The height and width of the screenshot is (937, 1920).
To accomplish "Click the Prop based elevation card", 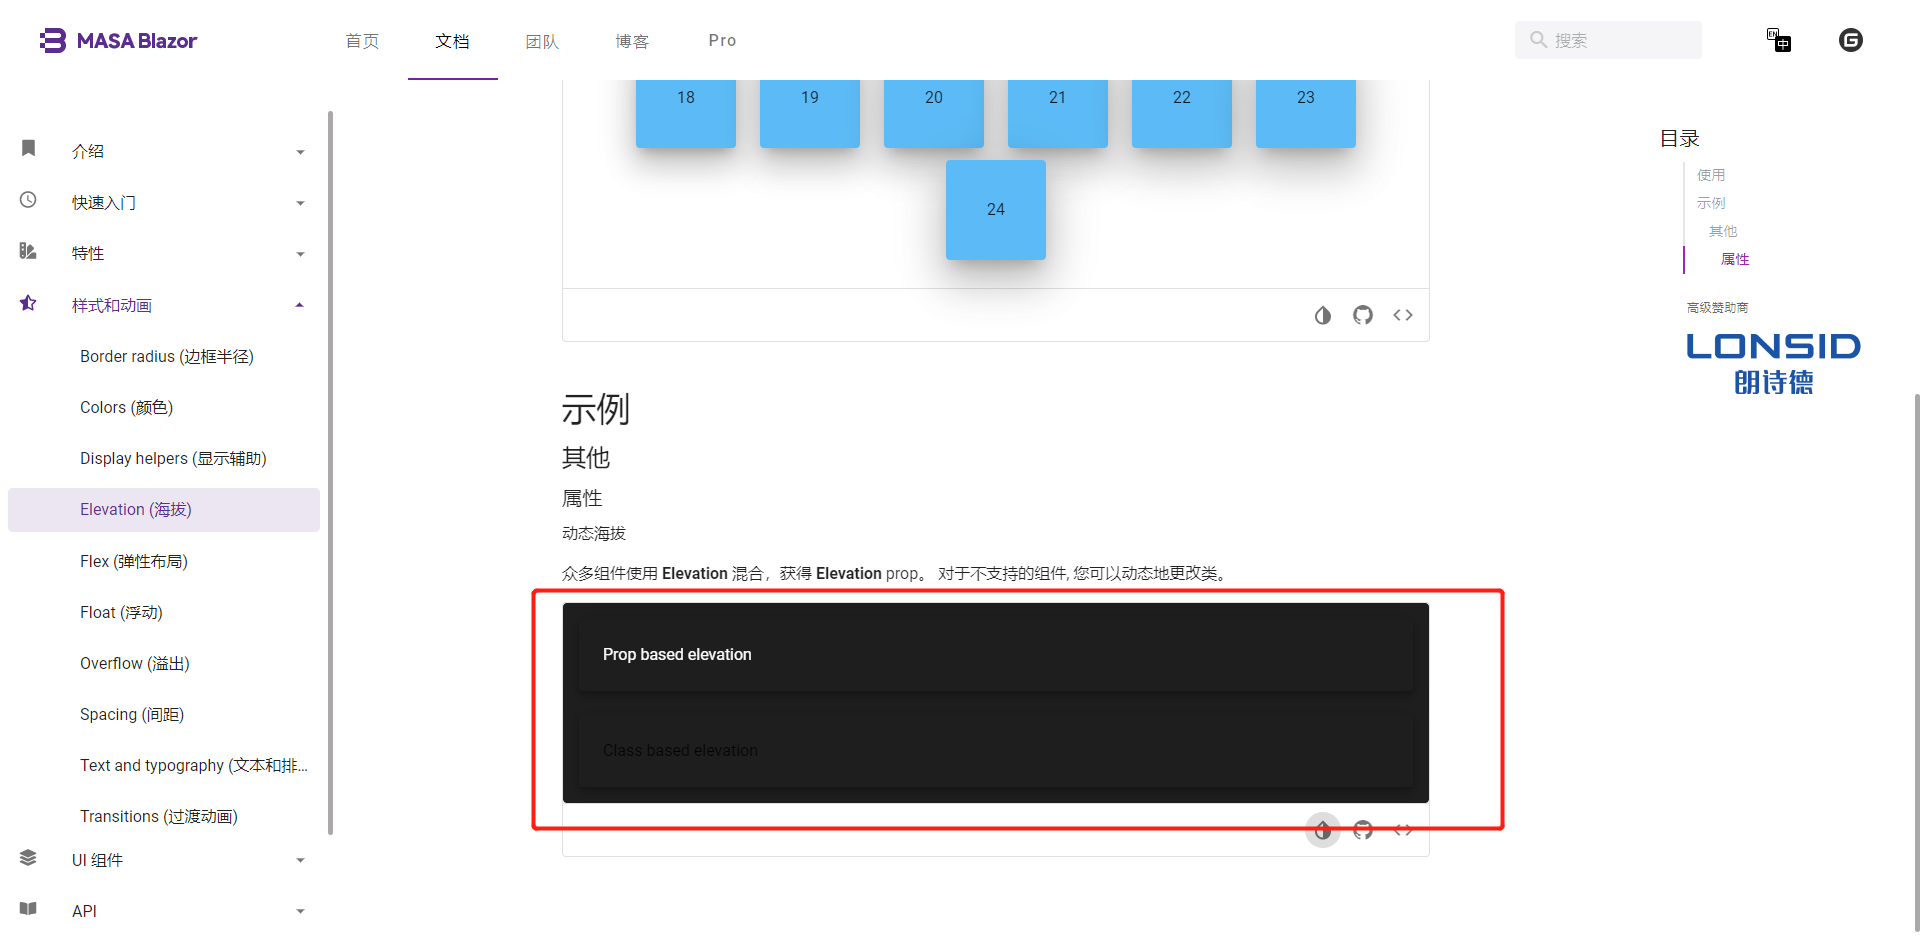I will click(x=996, y=655).
